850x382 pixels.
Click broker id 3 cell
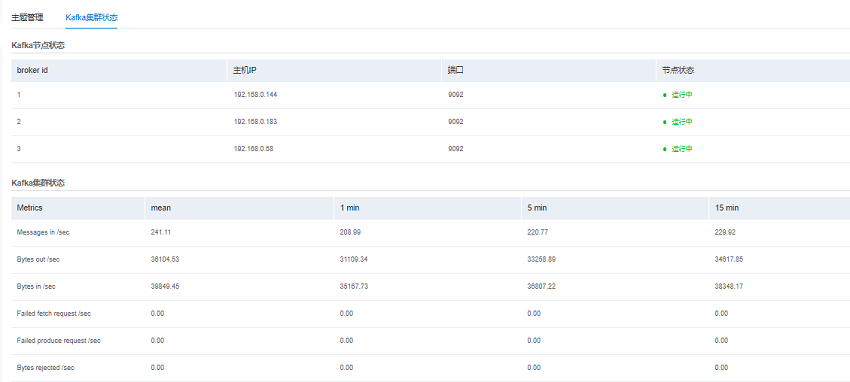click(x=19, y=149)
